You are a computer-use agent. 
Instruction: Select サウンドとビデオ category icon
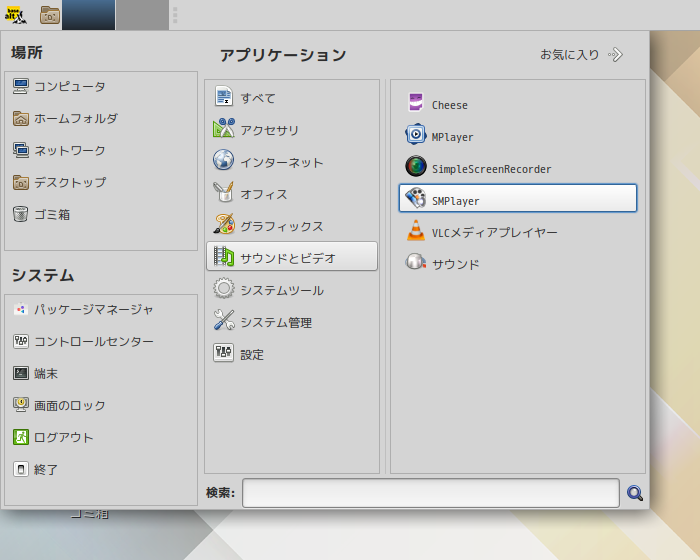[224, 256]
